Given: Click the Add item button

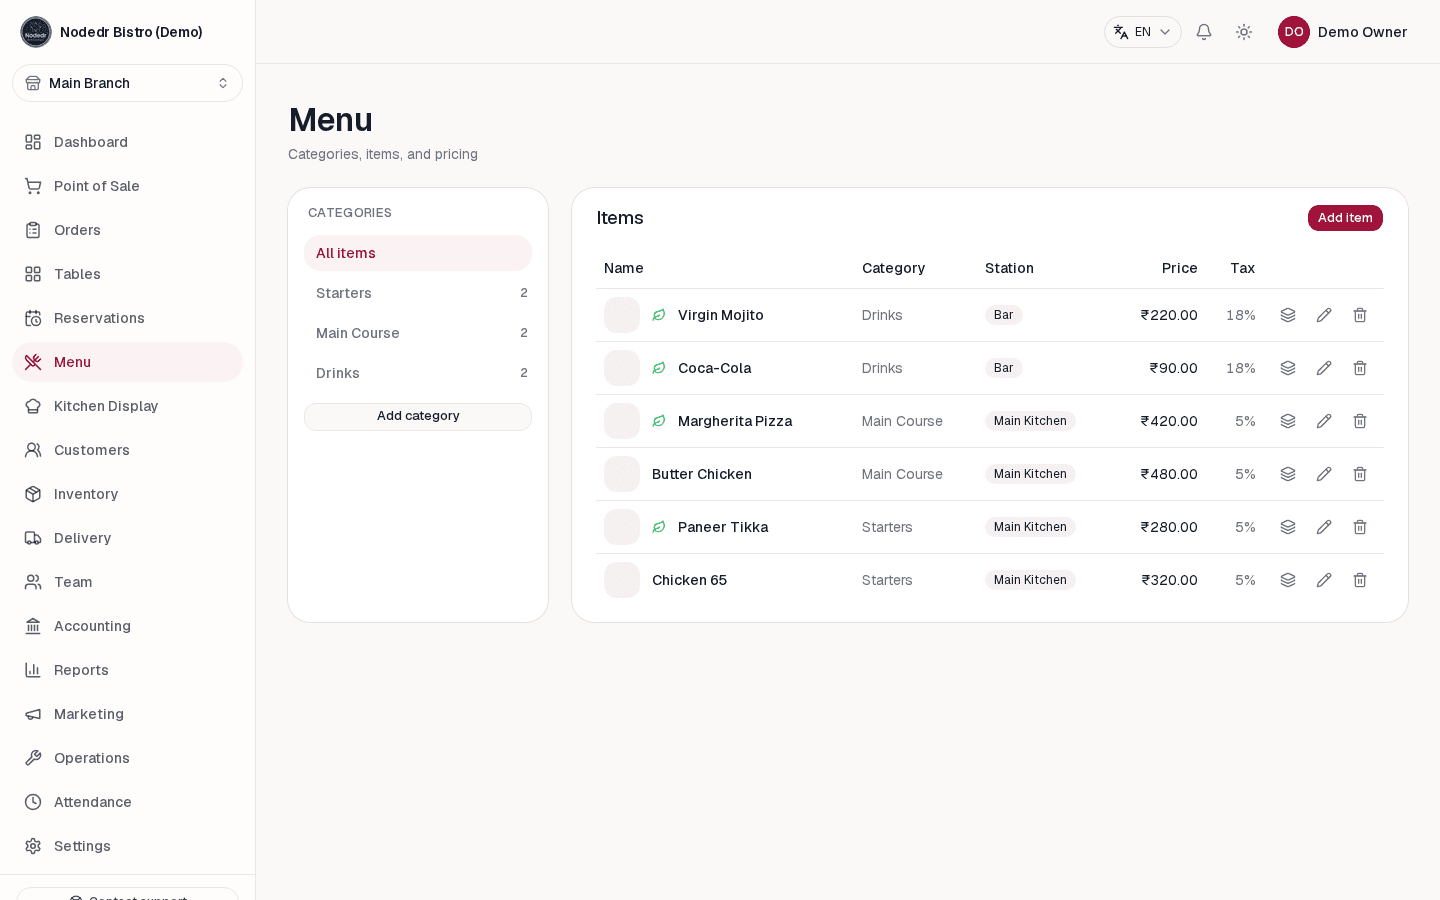Looking at the screenshot, I should [1345, 218].
